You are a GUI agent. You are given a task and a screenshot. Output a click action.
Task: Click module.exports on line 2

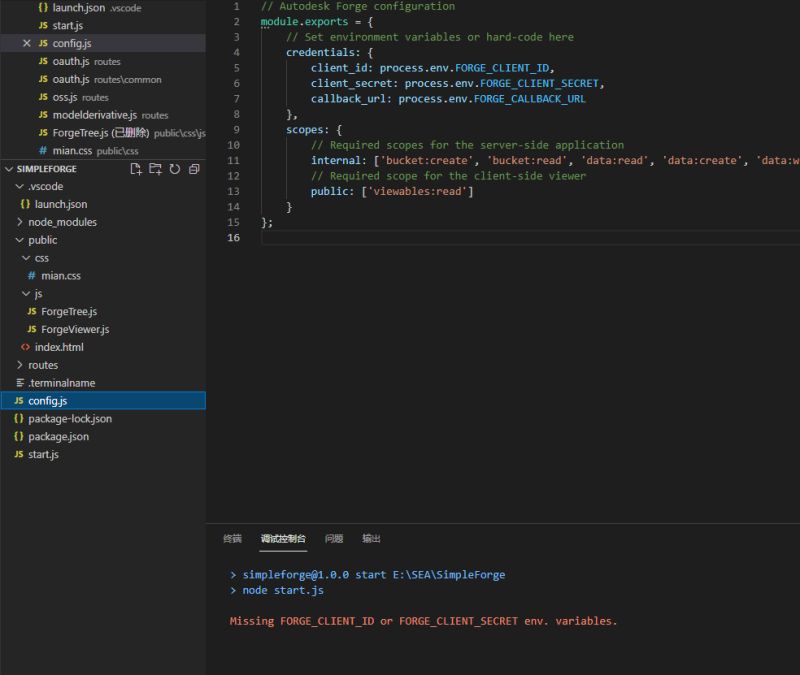(x=304, y=22)
